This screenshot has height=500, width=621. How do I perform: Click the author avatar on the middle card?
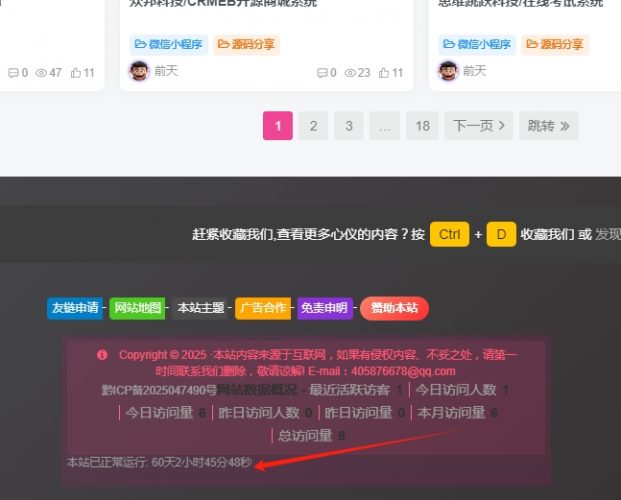pyautogui.click(x=139, y=71)
